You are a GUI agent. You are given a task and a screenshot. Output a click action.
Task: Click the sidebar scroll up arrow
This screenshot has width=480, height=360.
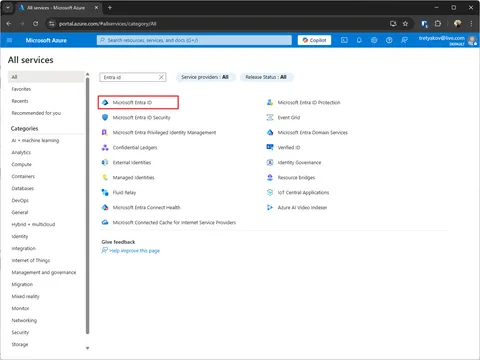pos(88,74)
